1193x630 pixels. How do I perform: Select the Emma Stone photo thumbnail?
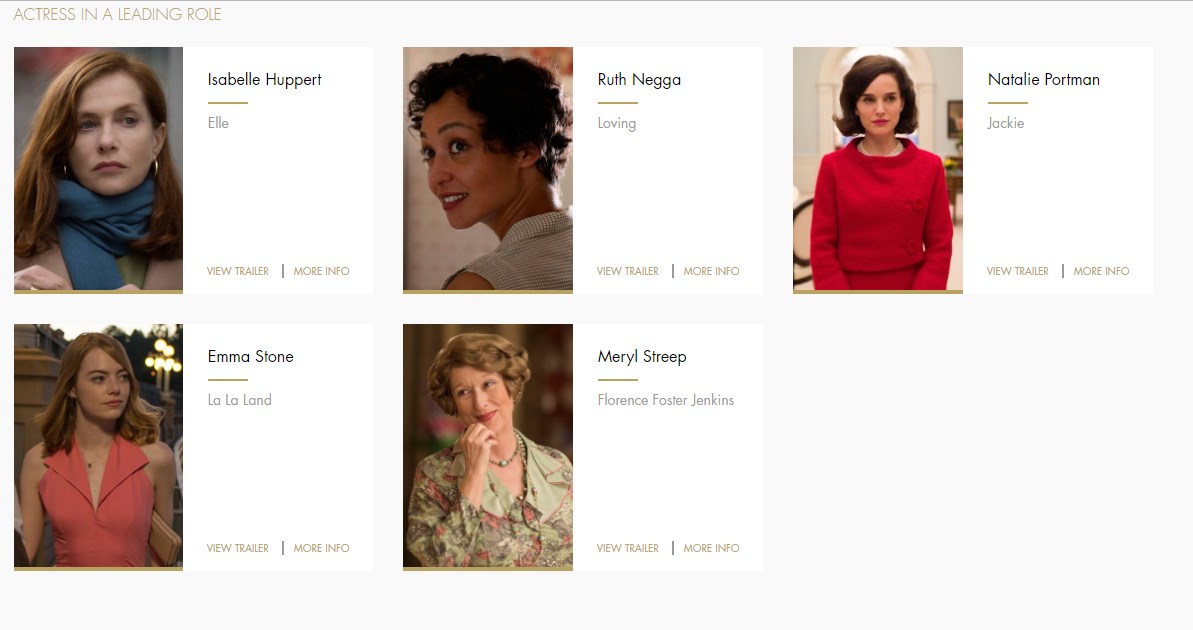tap(98, 446)
